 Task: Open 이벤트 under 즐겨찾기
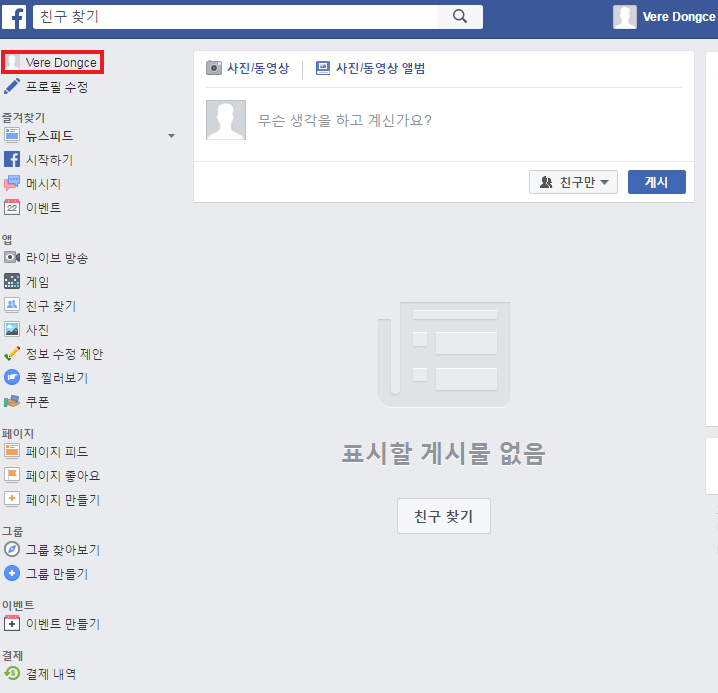point(44,207)
